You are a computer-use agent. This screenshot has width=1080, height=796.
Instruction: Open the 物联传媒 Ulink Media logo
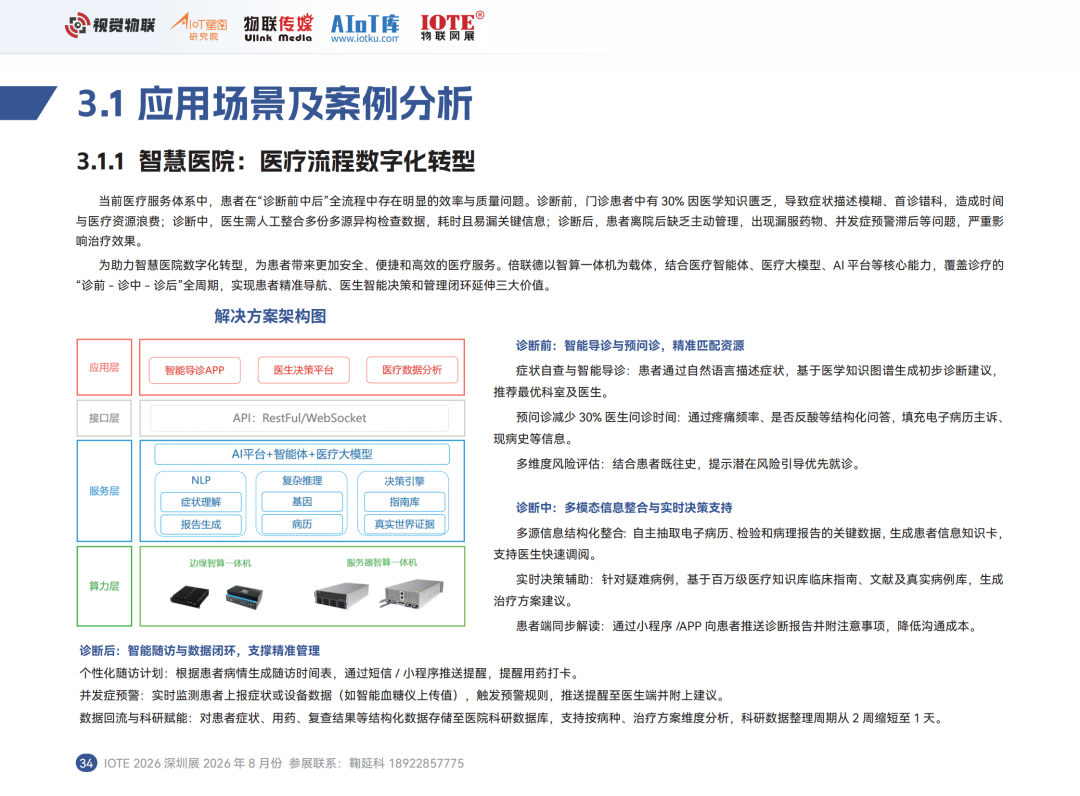point(278,27)
